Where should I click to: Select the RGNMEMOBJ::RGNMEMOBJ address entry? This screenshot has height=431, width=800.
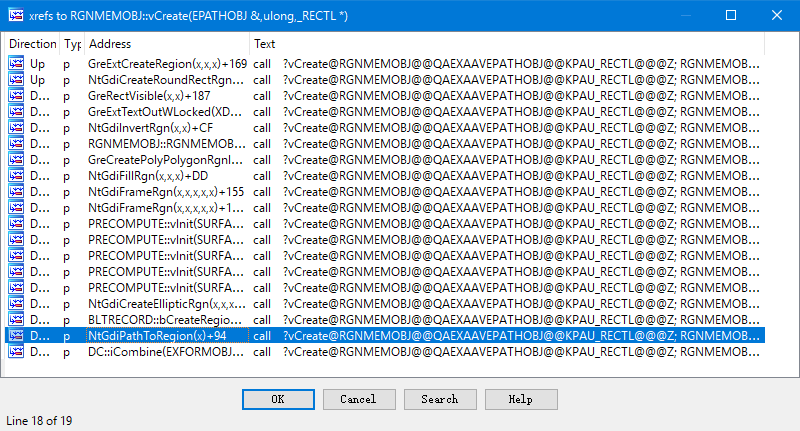pos(164,143)
